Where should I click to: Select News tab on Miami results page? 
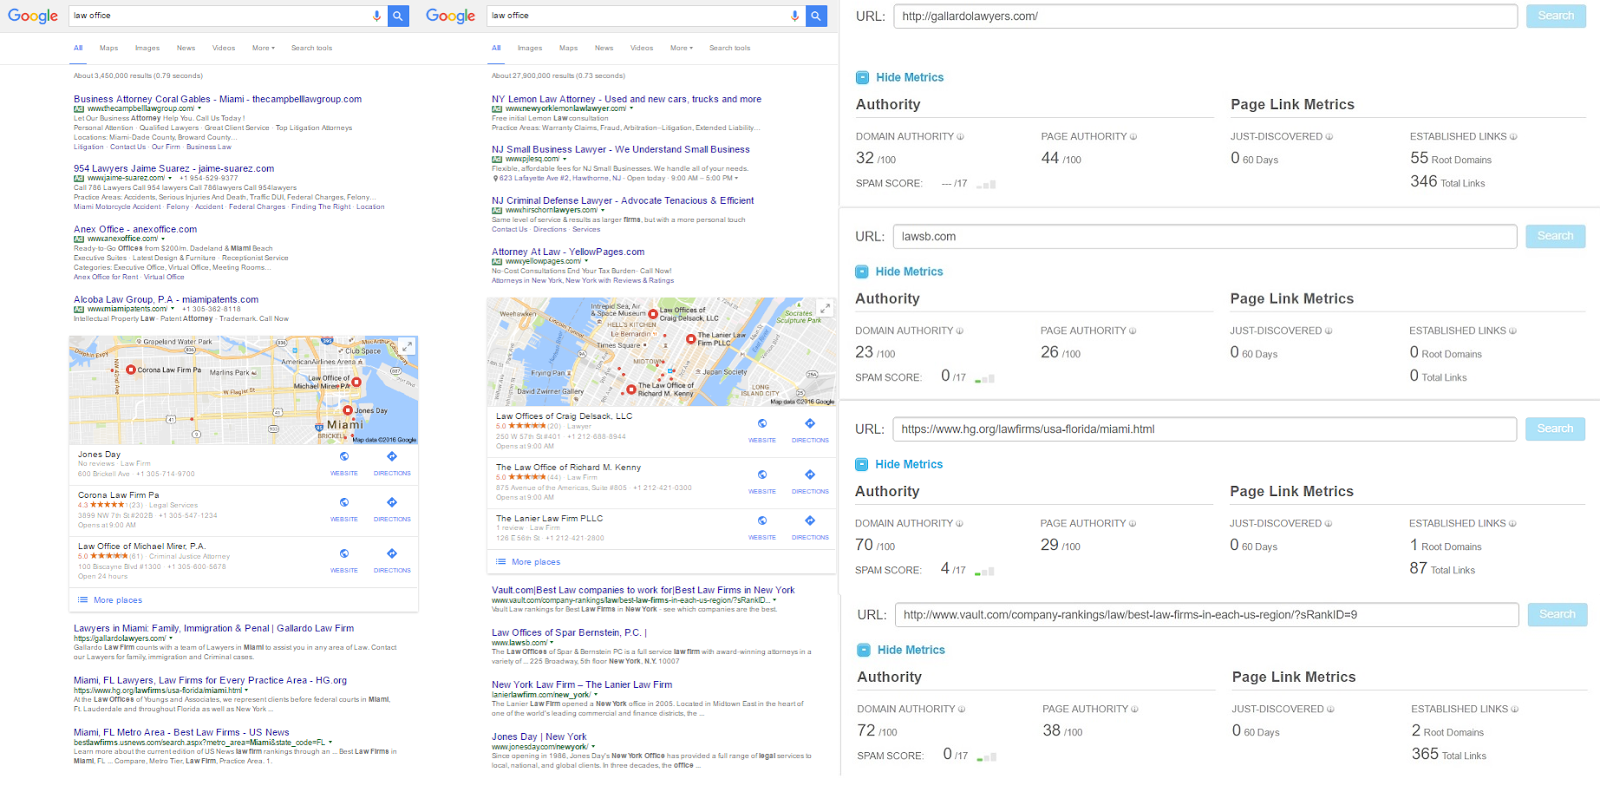[x=186, y=48]
